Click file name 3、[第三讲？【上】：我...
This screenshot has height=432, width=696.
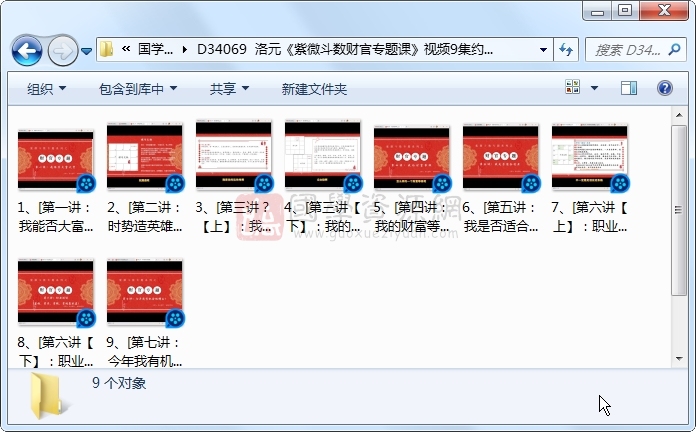233,217
